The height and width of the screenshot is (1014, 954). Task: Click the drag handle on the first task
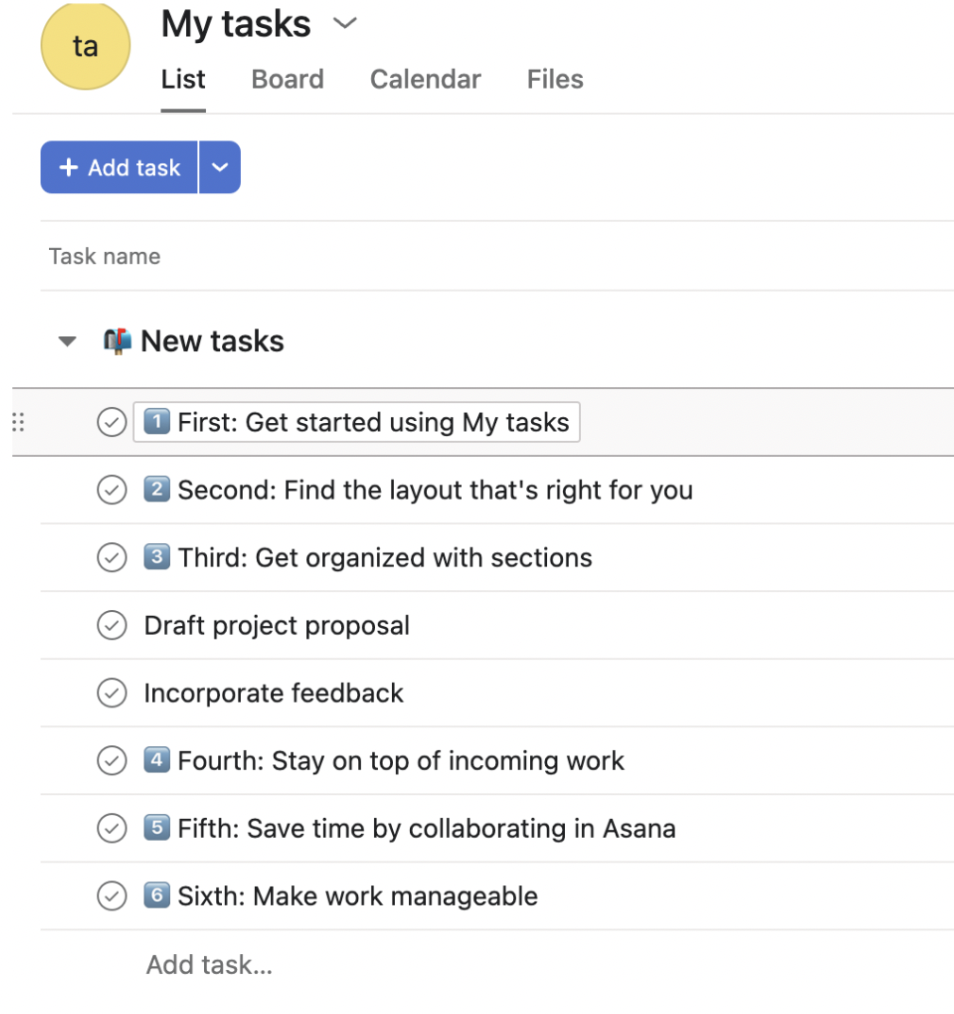[17, 422]
